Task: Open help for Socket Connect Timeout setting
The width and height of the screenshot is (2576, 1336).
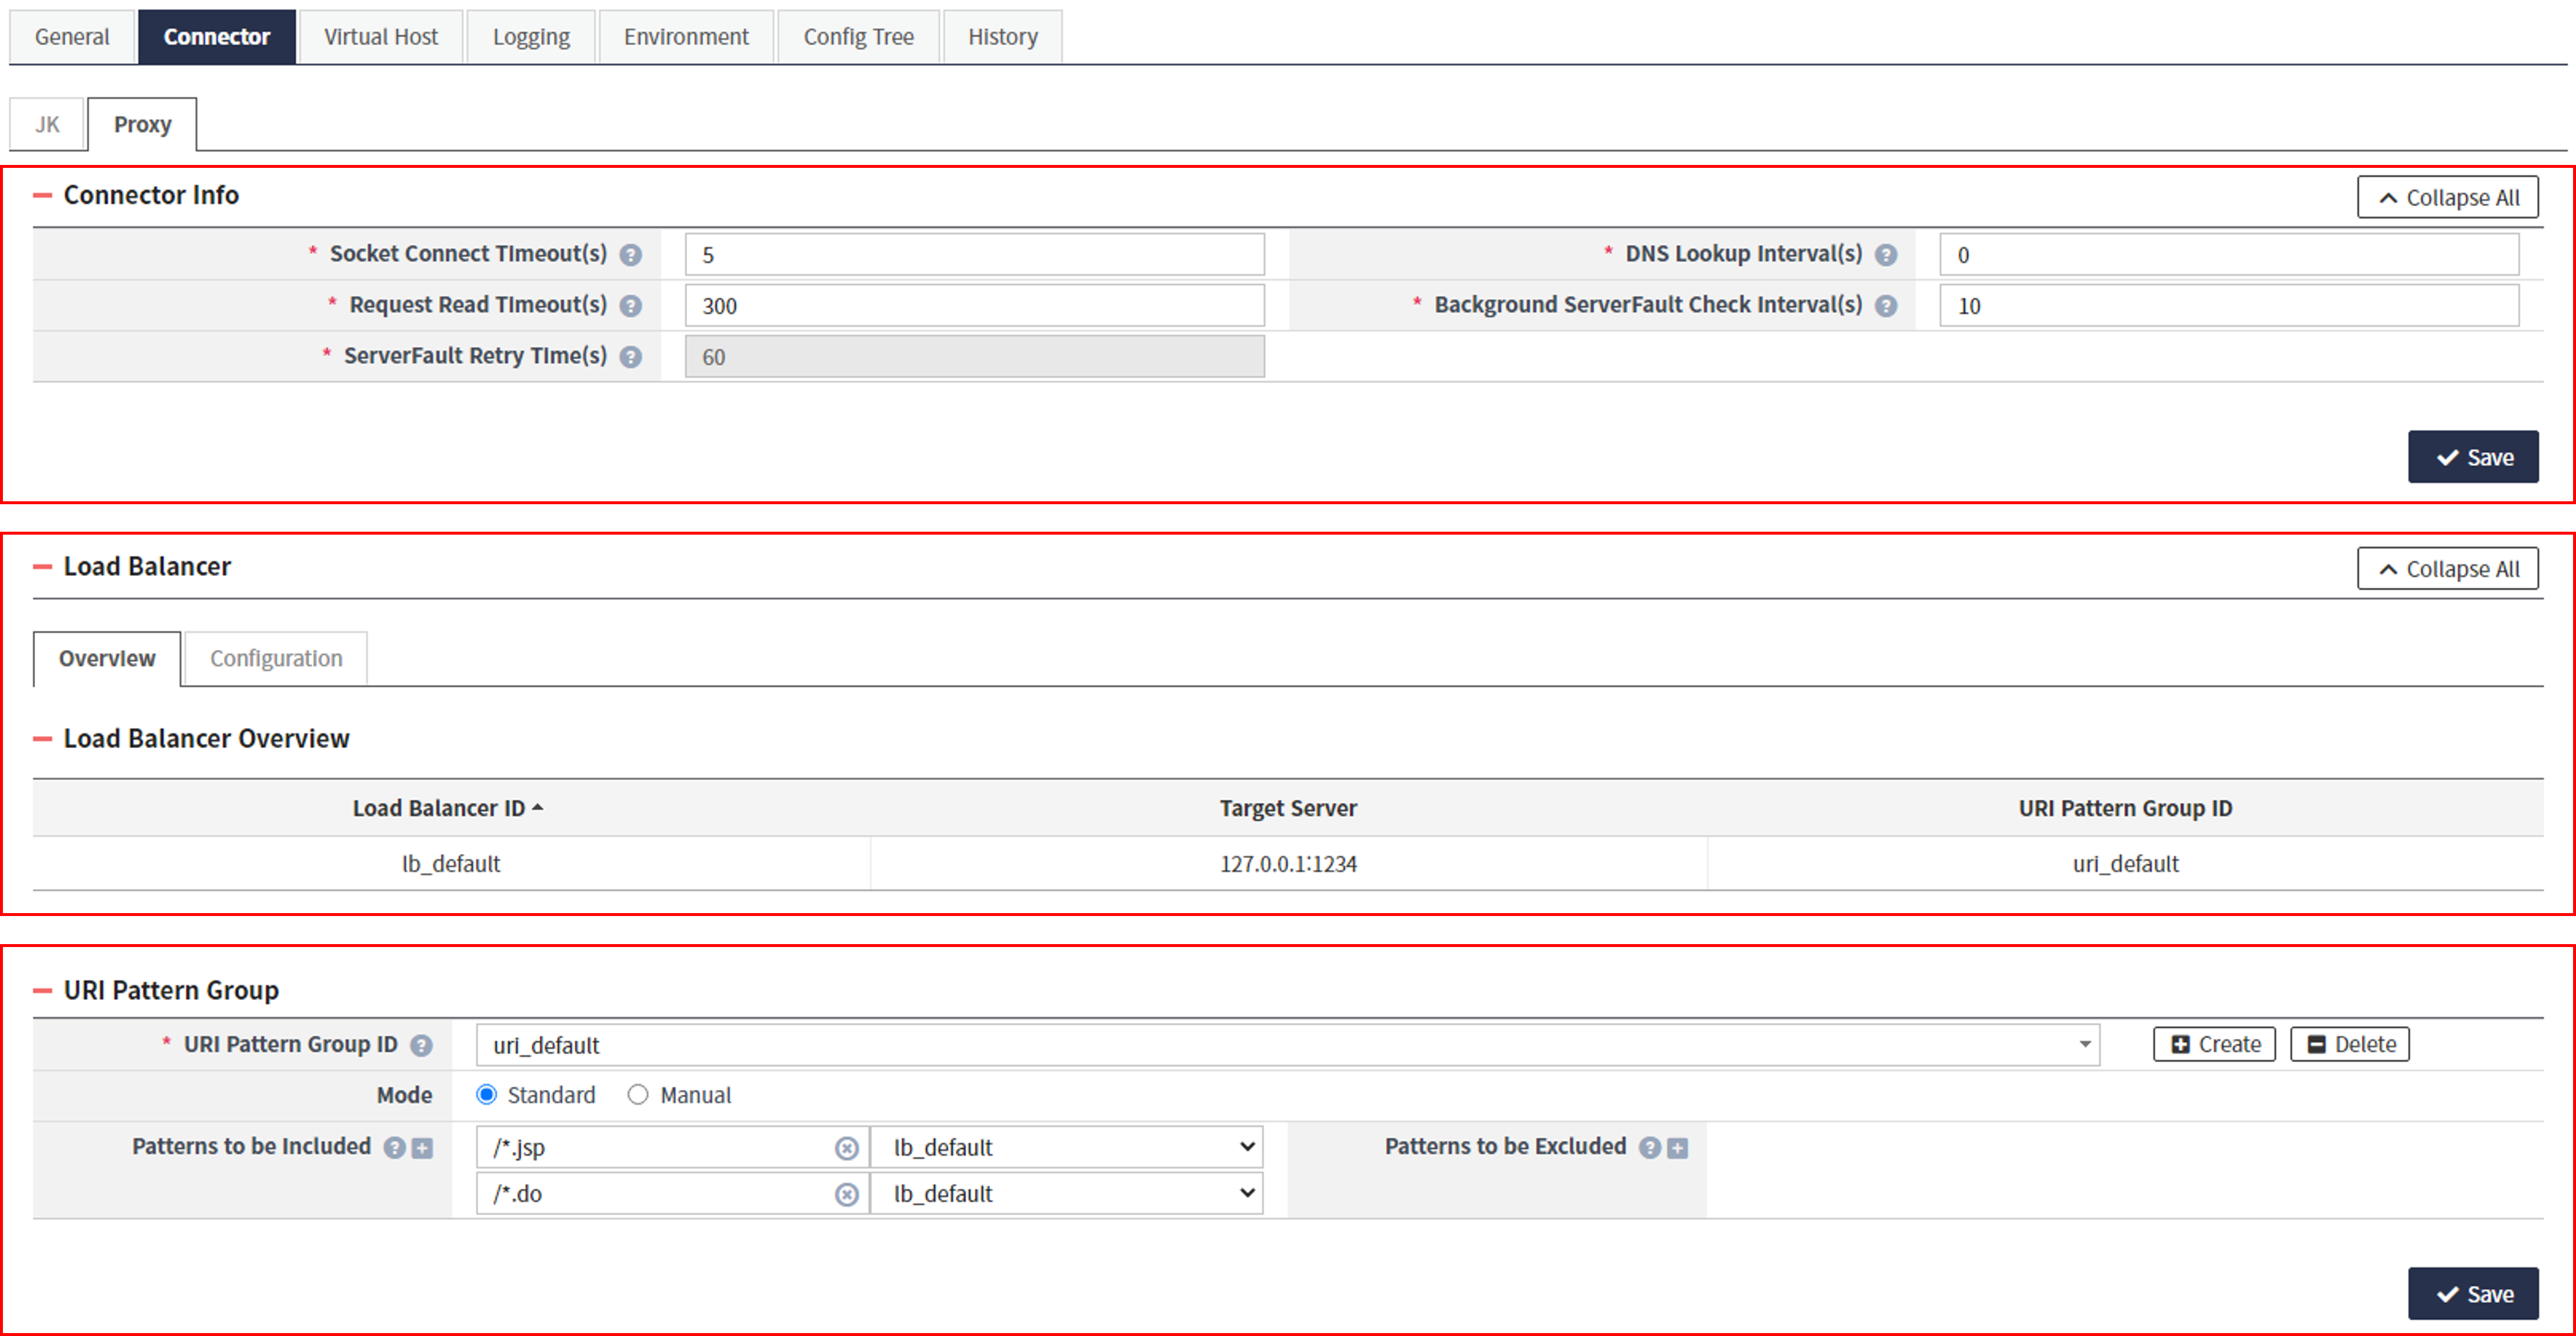Action: point(631,255)
